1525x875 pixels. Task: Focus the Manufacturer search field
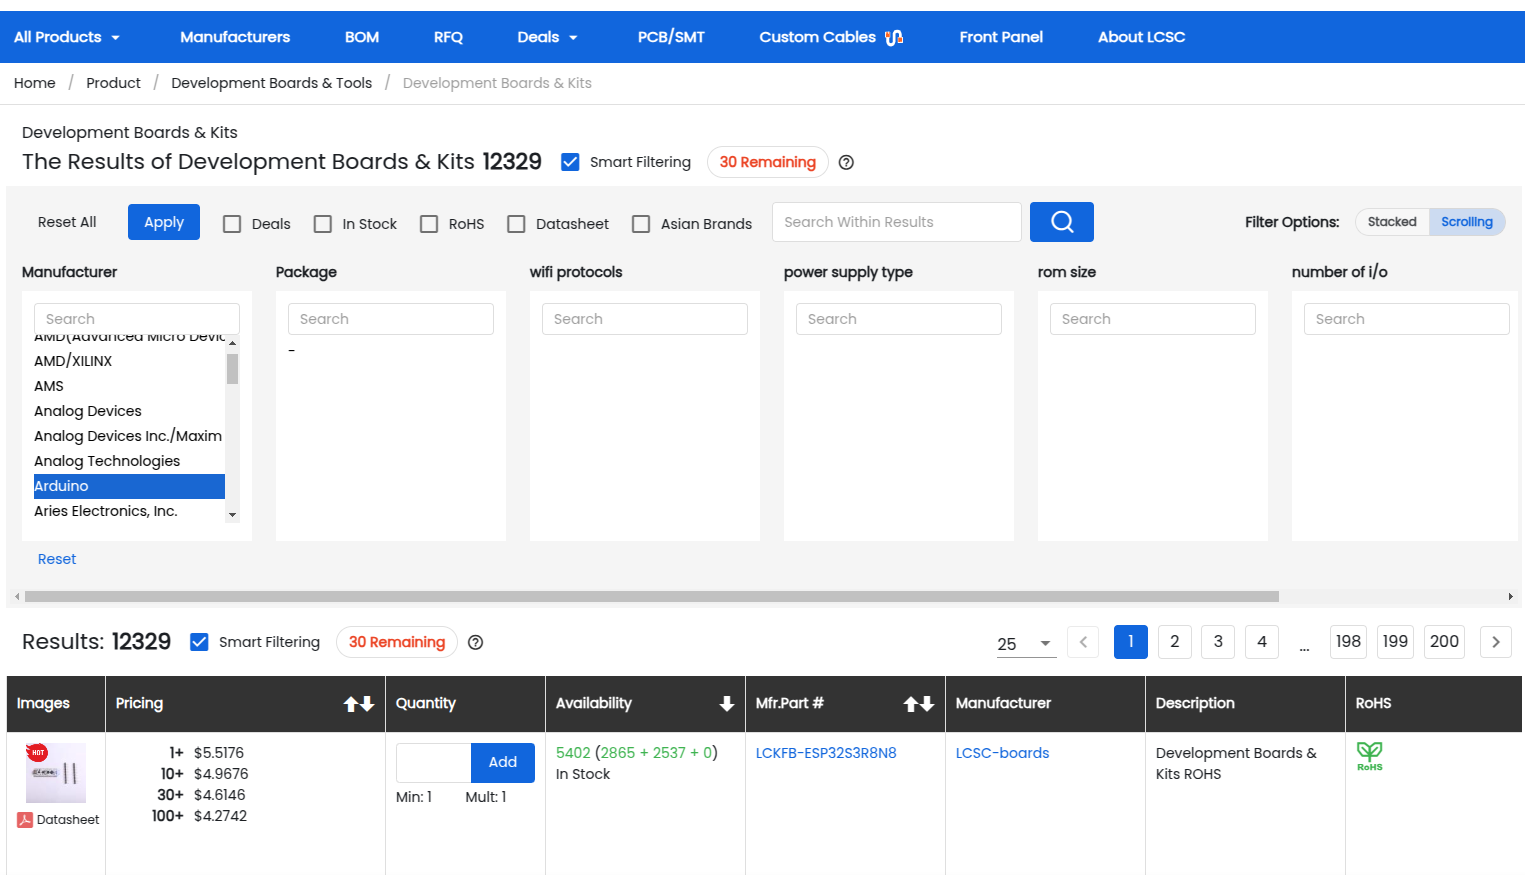(137, 319)
